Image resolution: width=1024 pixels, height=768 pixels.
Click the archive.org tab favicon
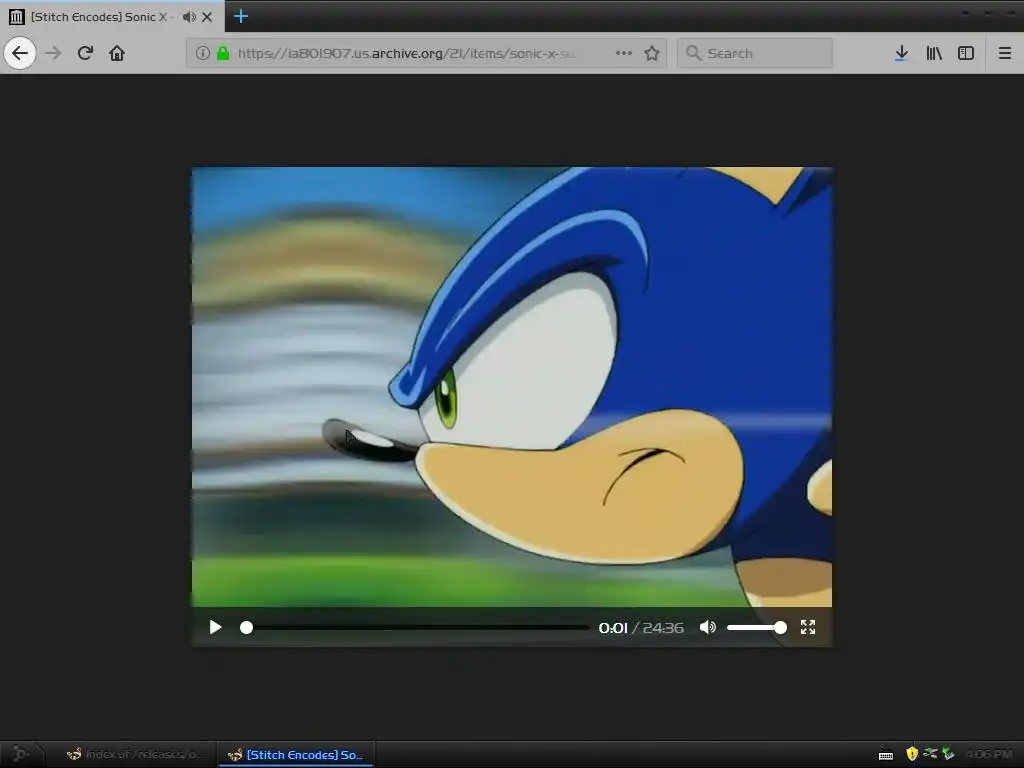[17, 17]
